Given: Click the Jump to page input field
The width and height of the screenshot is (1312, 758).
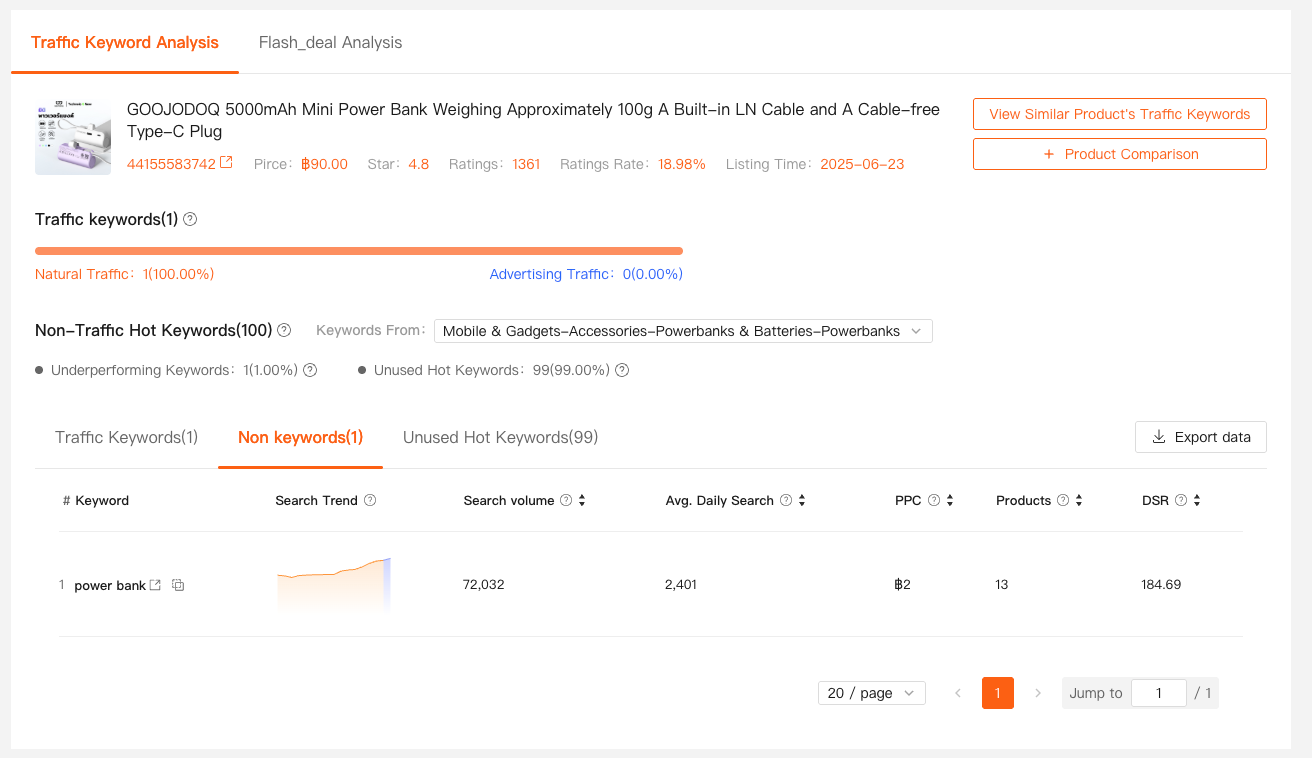Looking at the screenshot, I should [x=1158, y=693].
